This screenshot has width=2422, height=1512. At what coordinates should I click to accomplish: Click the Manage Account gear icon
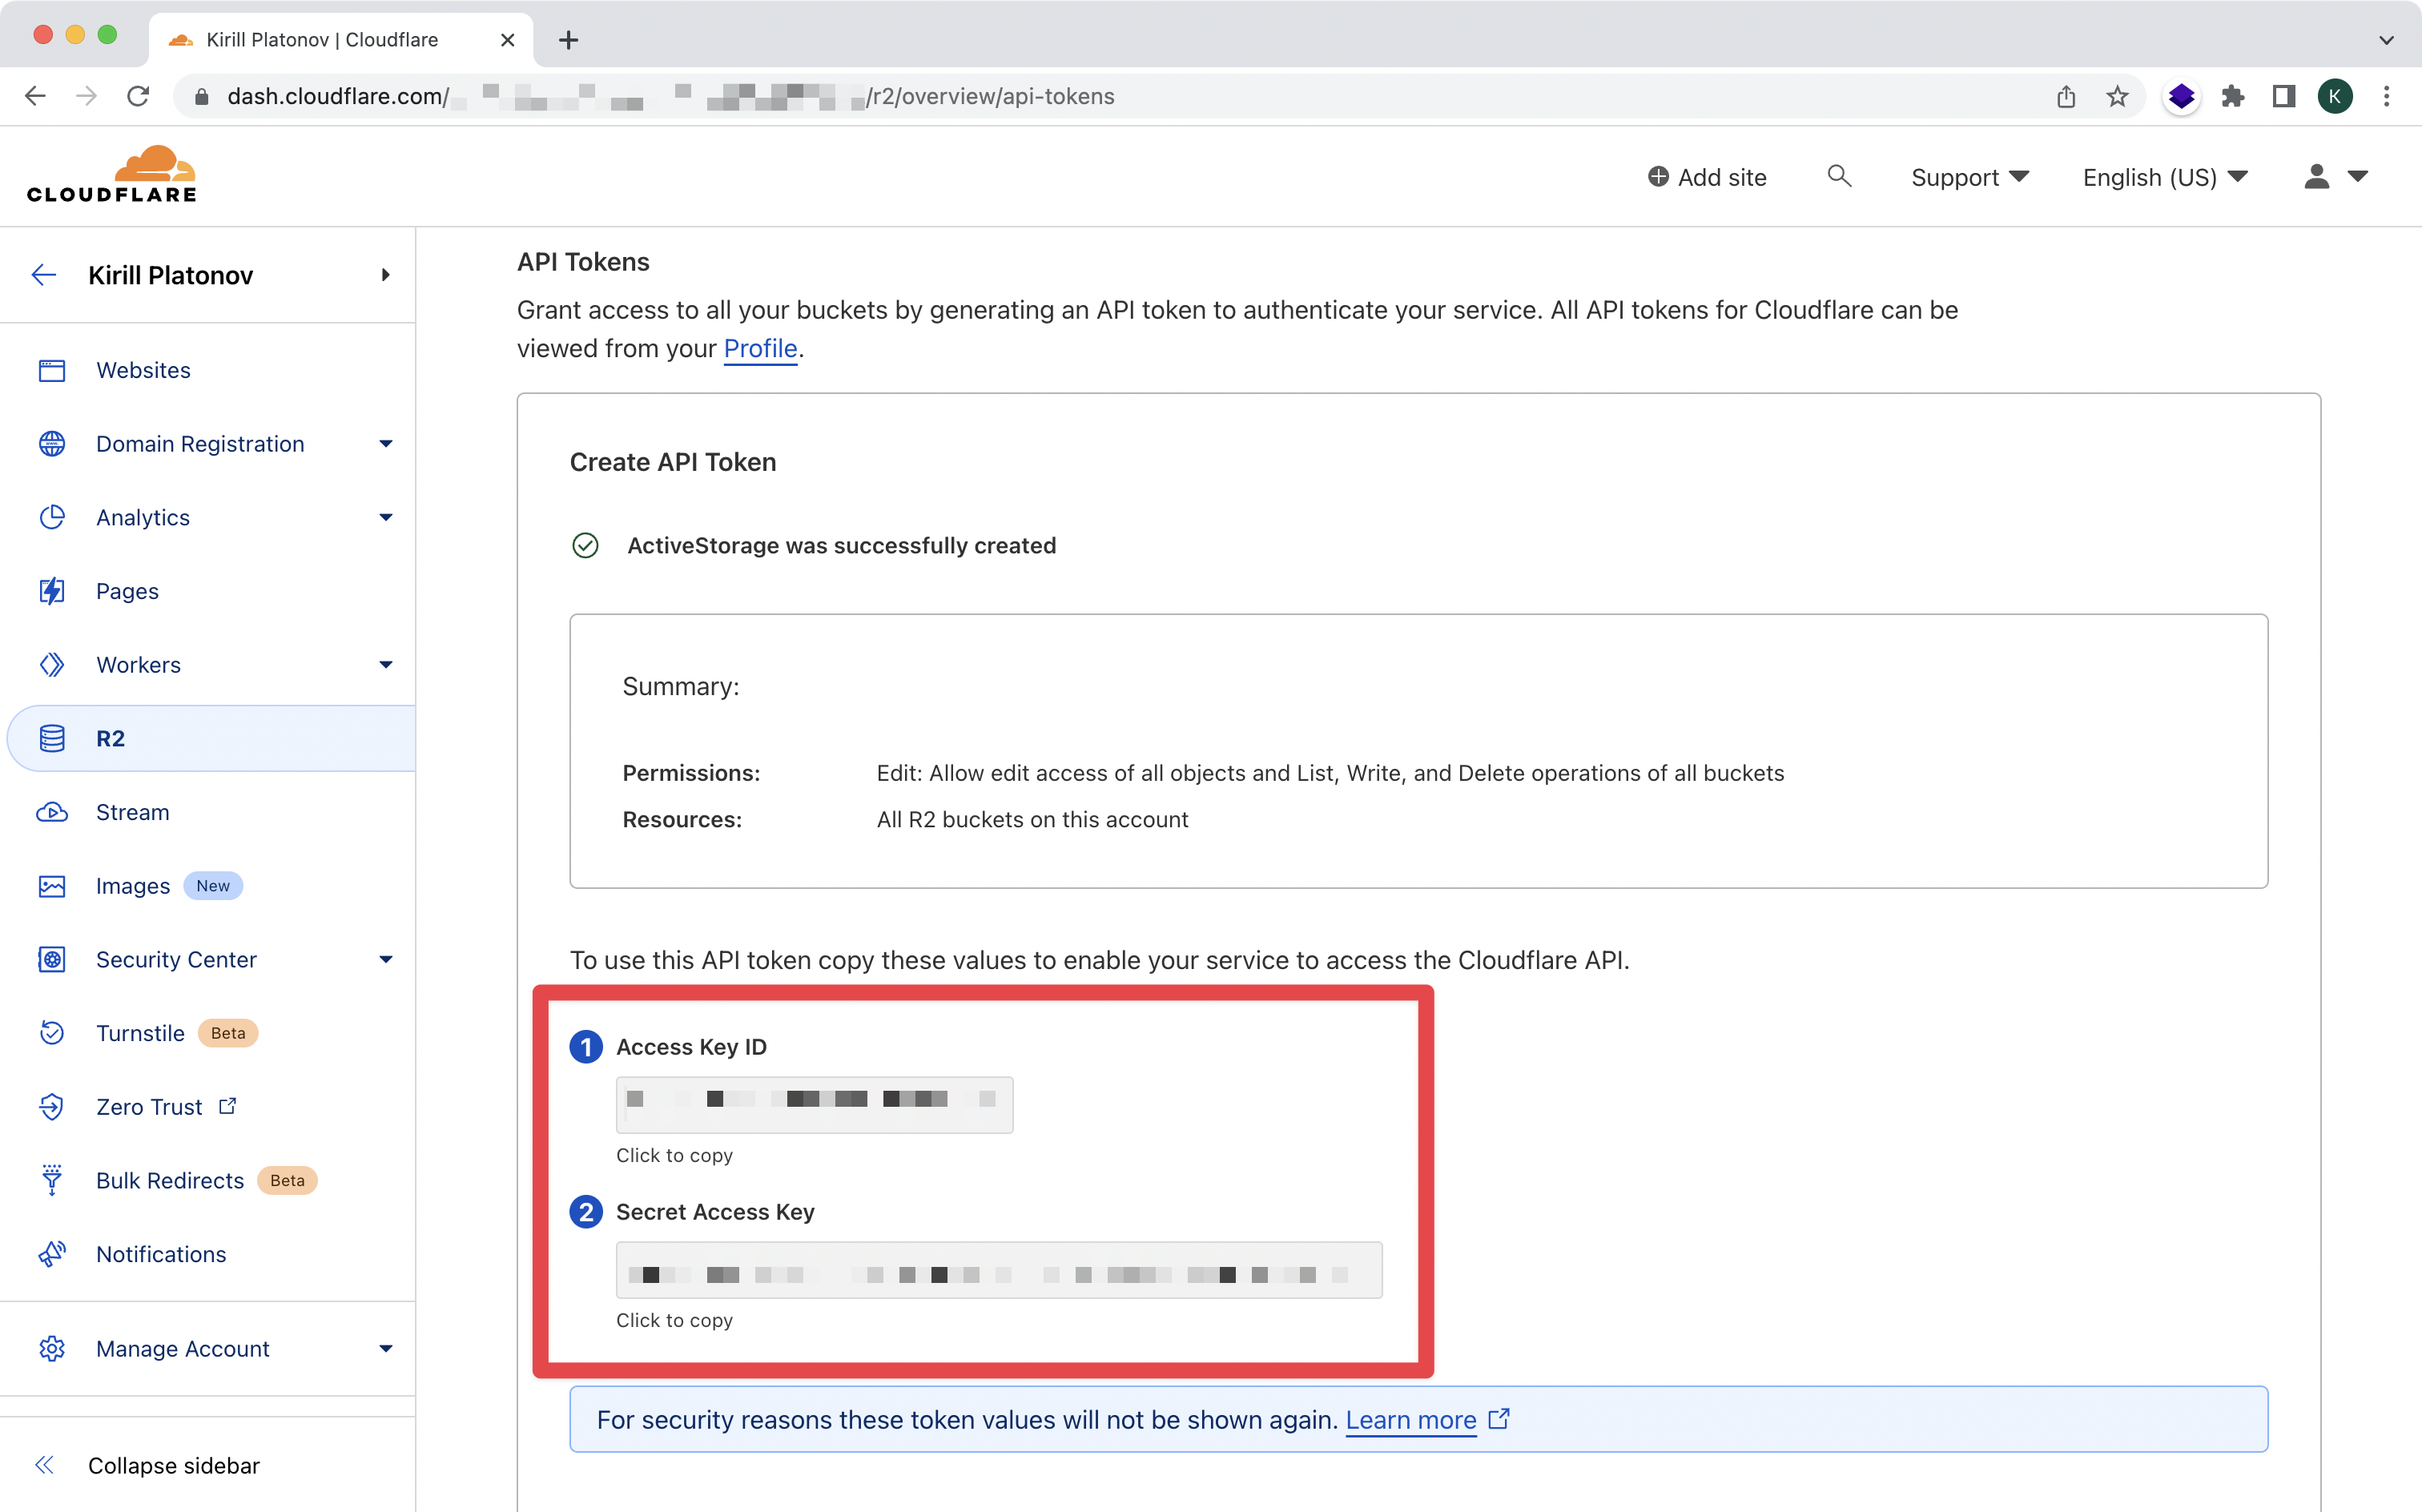52,1348
